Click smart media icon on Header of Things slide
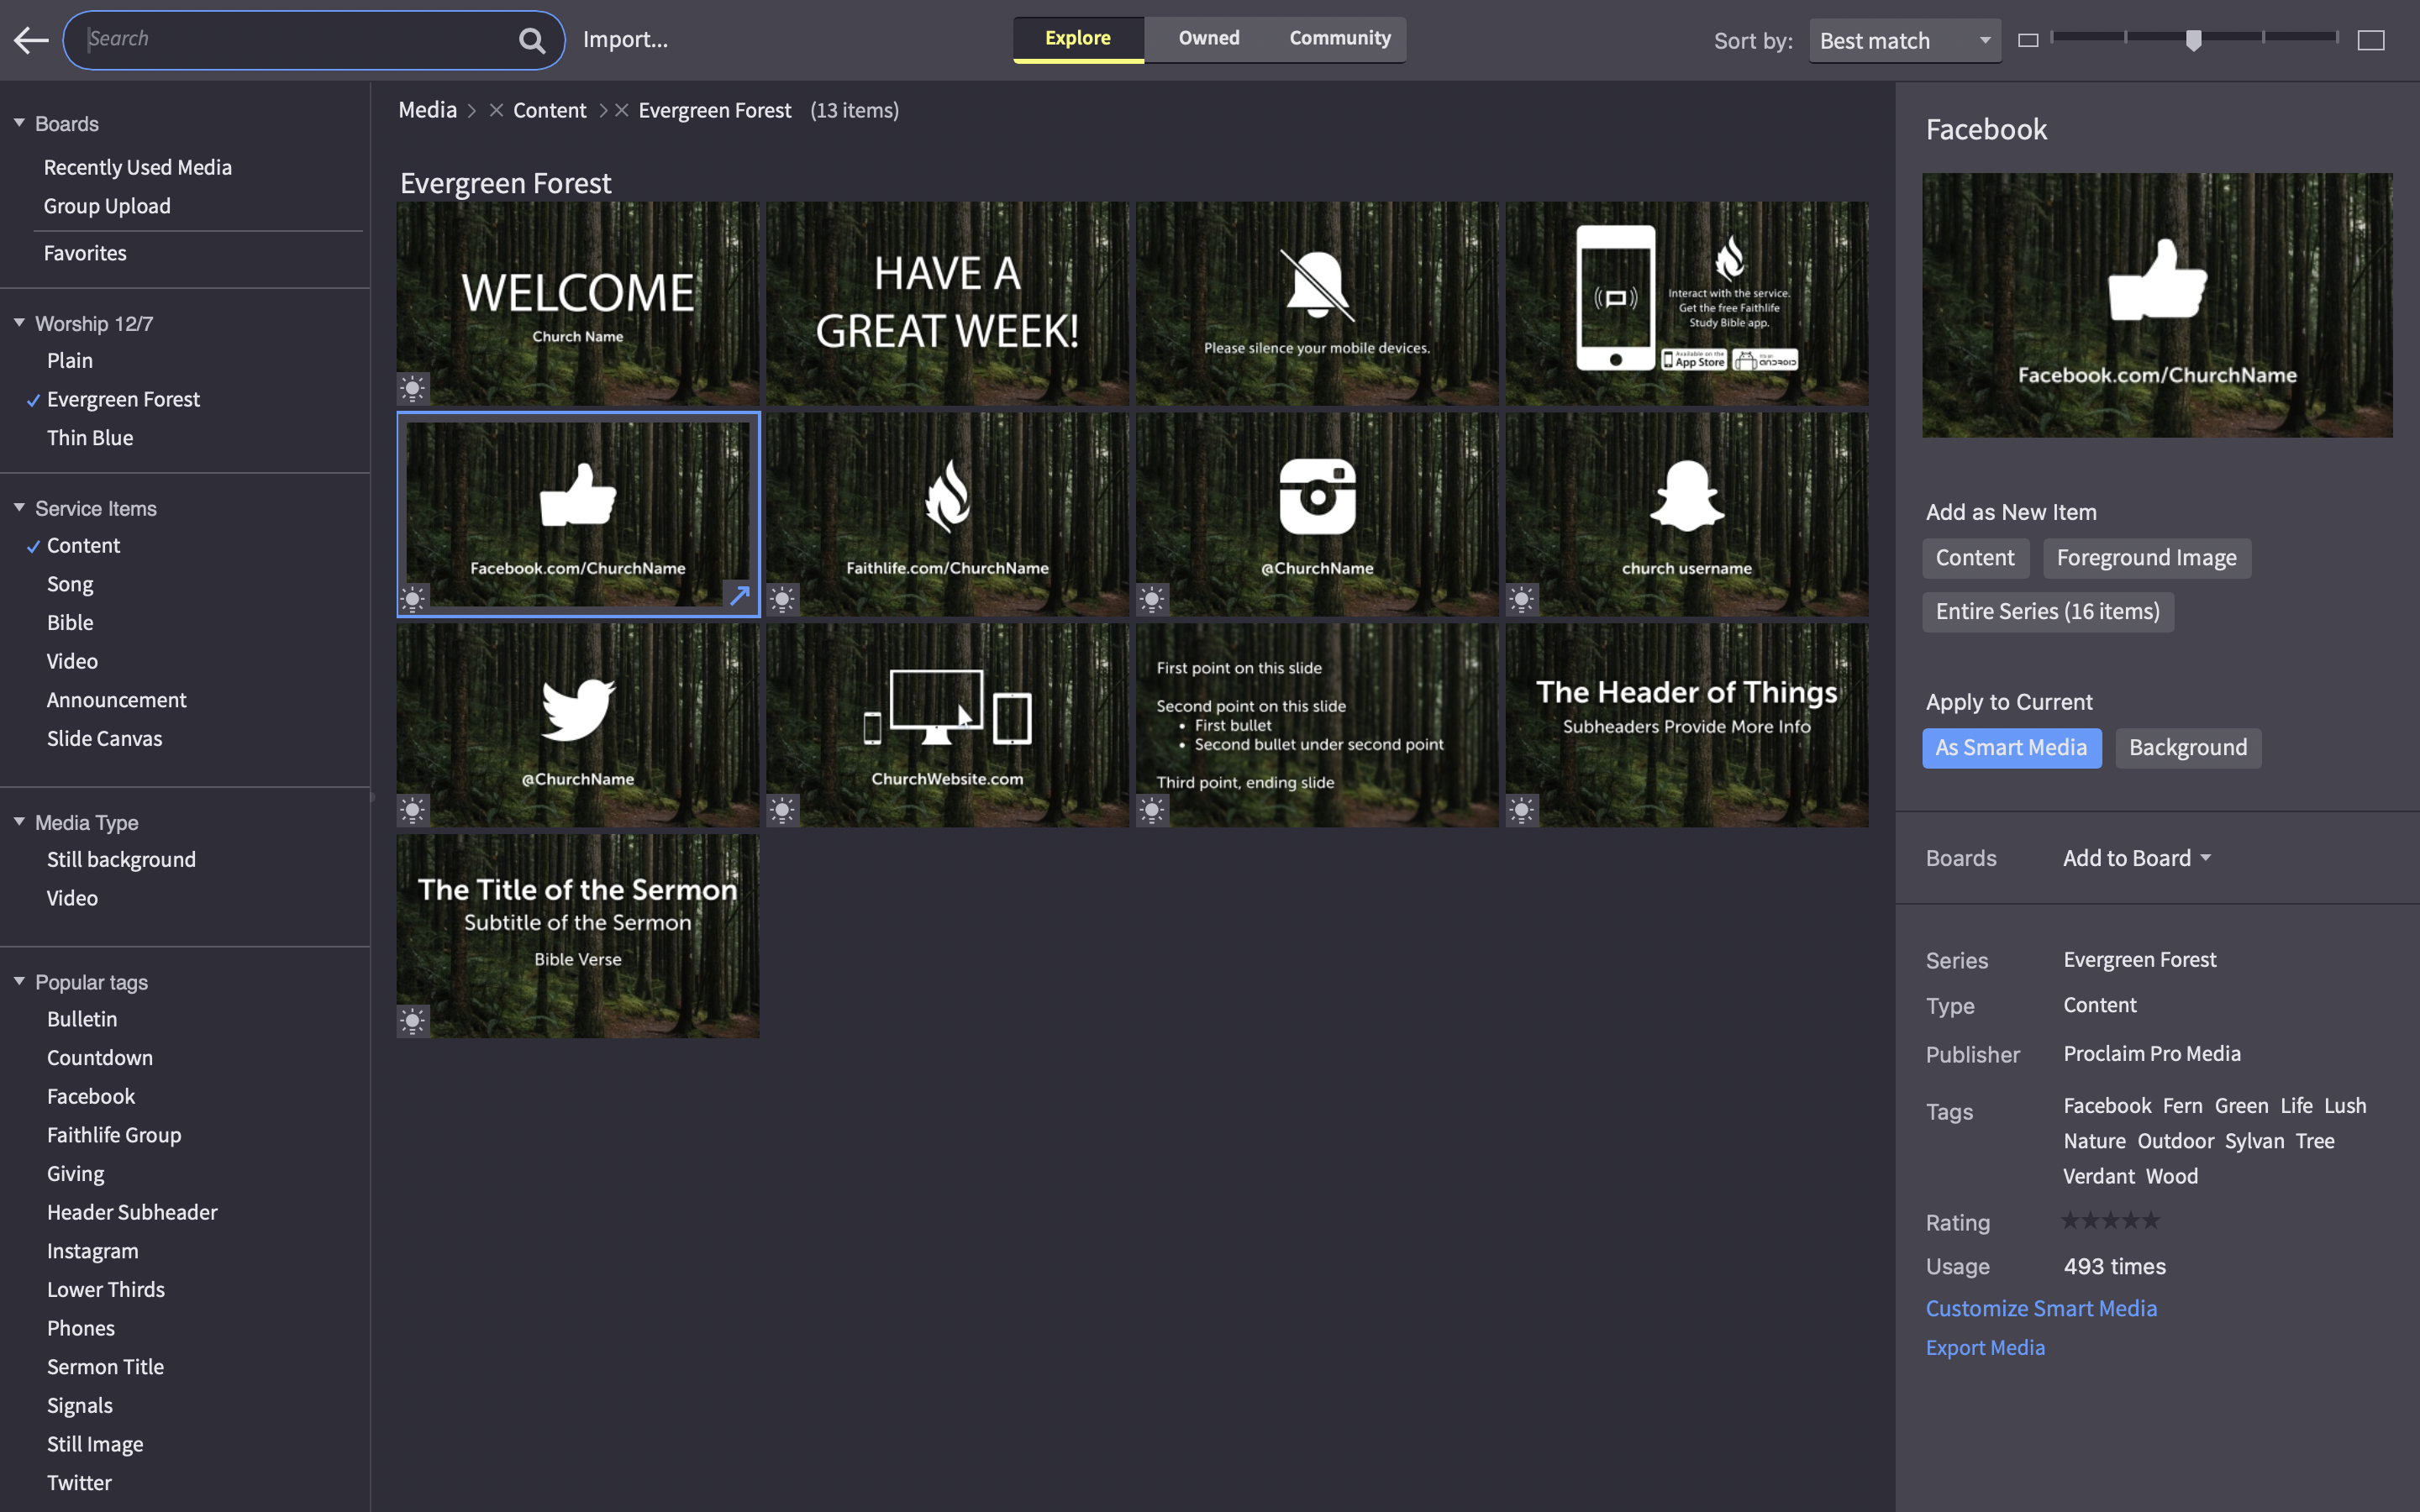The width and height of the screenshot is (2420, 1512). pos(1522,810)
